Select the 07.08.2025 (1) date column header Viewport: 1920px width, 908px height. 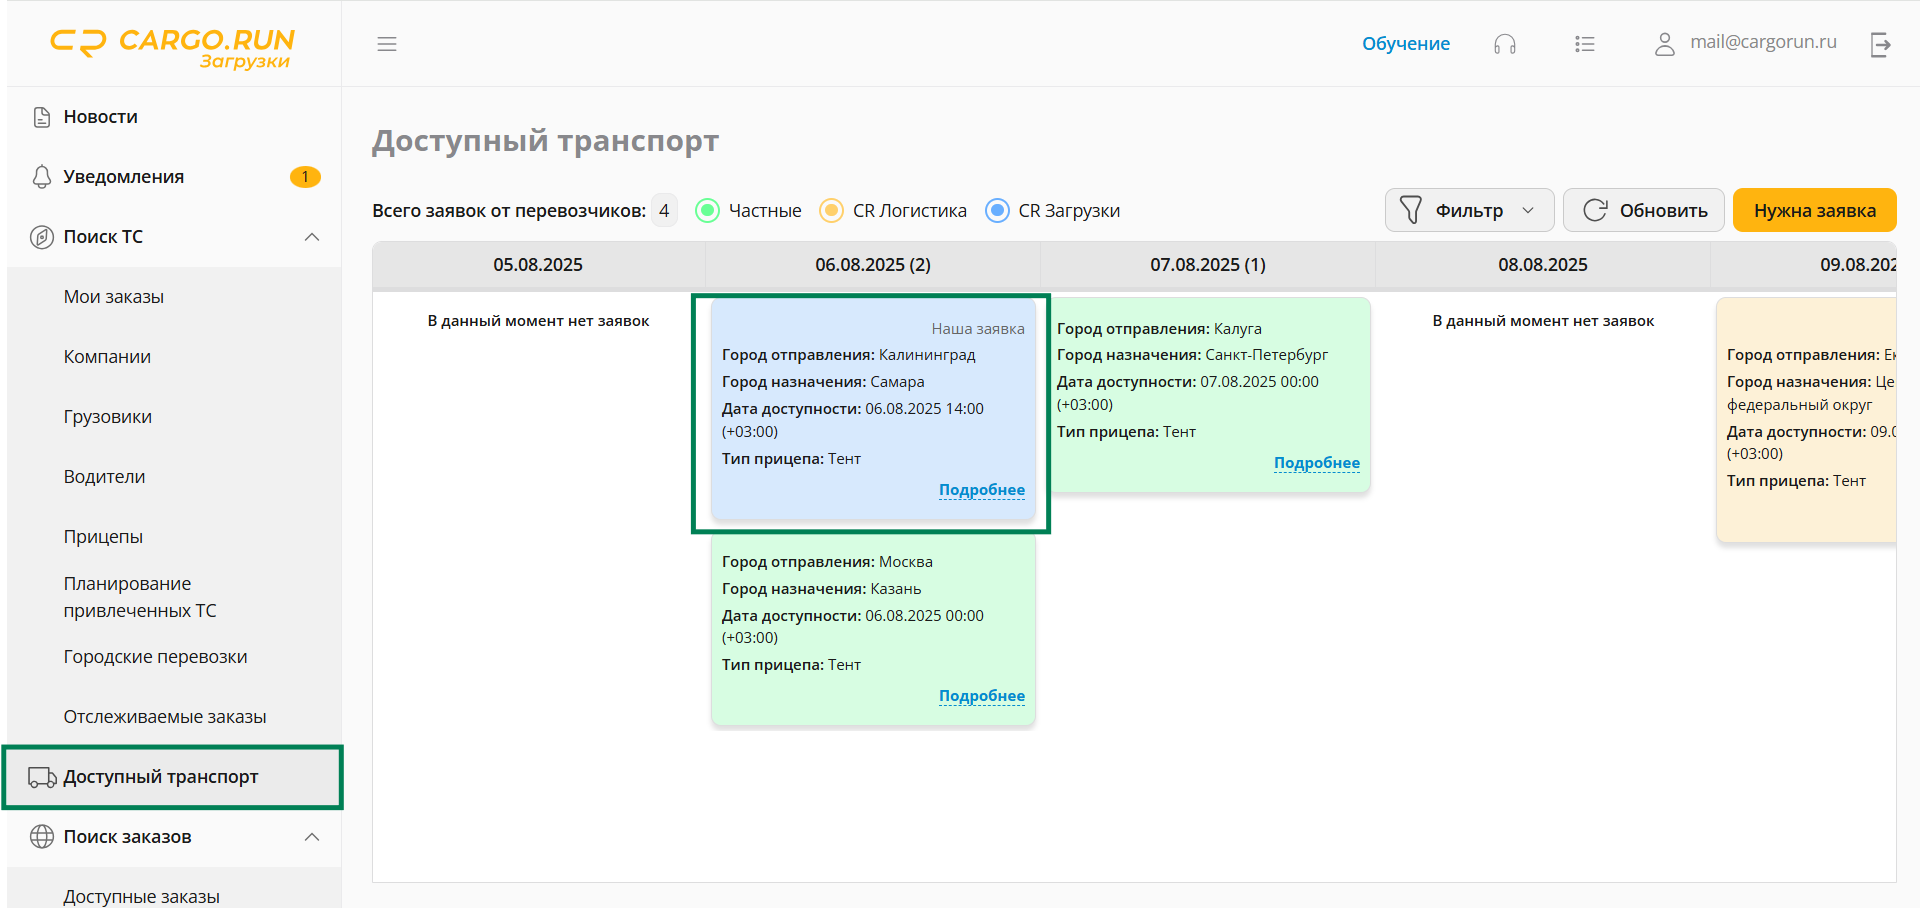point(1207,265)
